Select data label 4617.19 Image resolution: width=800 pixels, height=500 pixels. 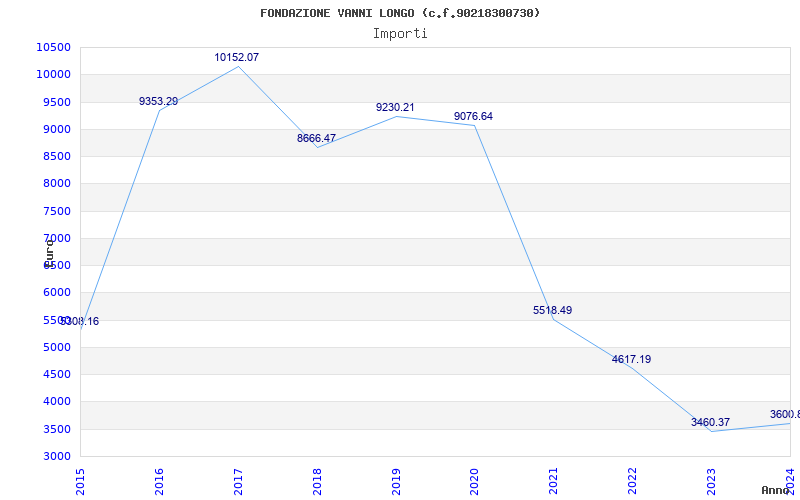[632, 359]
